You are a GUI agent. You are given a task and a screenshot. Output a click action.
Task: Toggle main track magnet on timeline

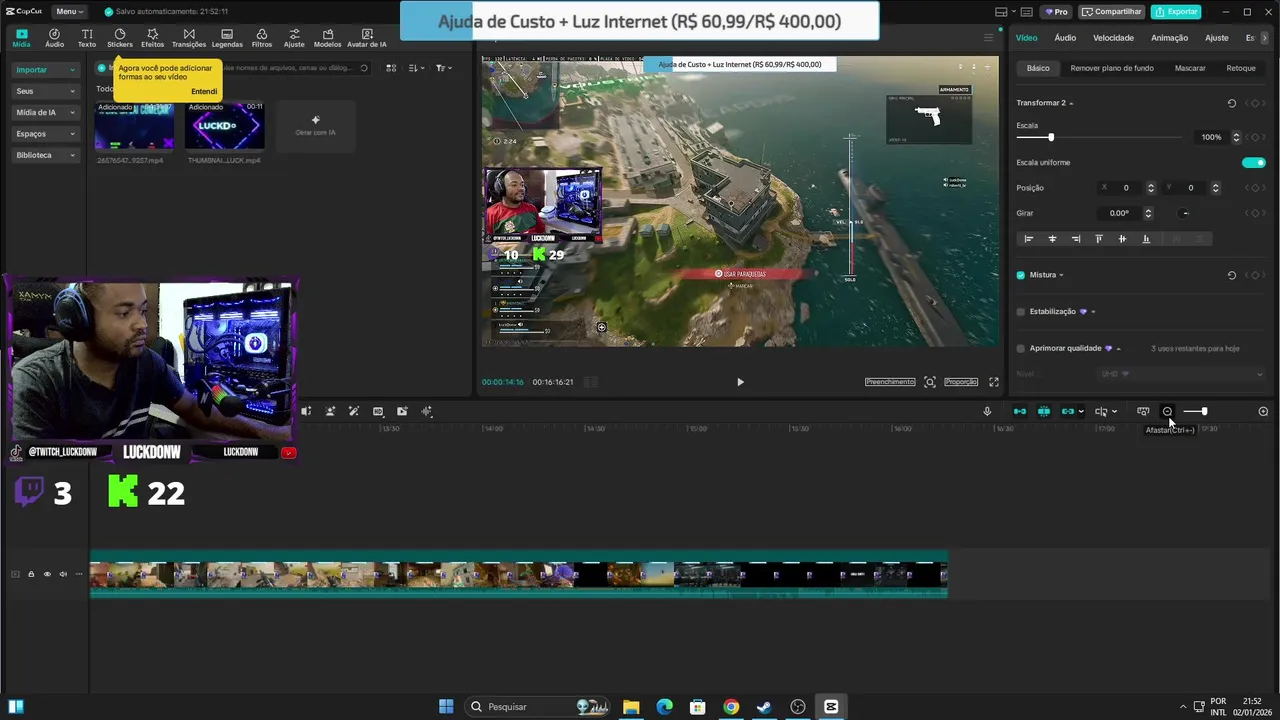(x=1020, y=411)
